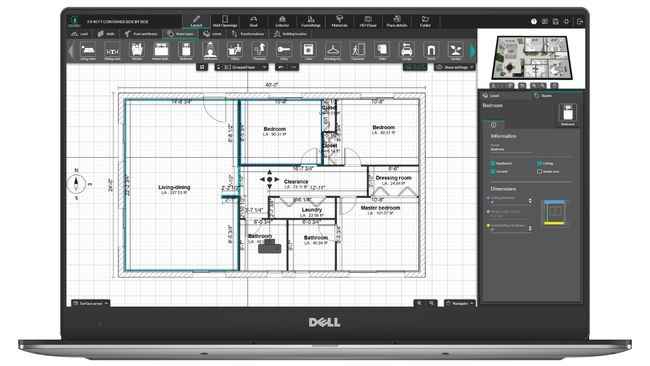Enable the unchecked checkbox under Ceiling
650x366 pixels.
click(539, 171)
